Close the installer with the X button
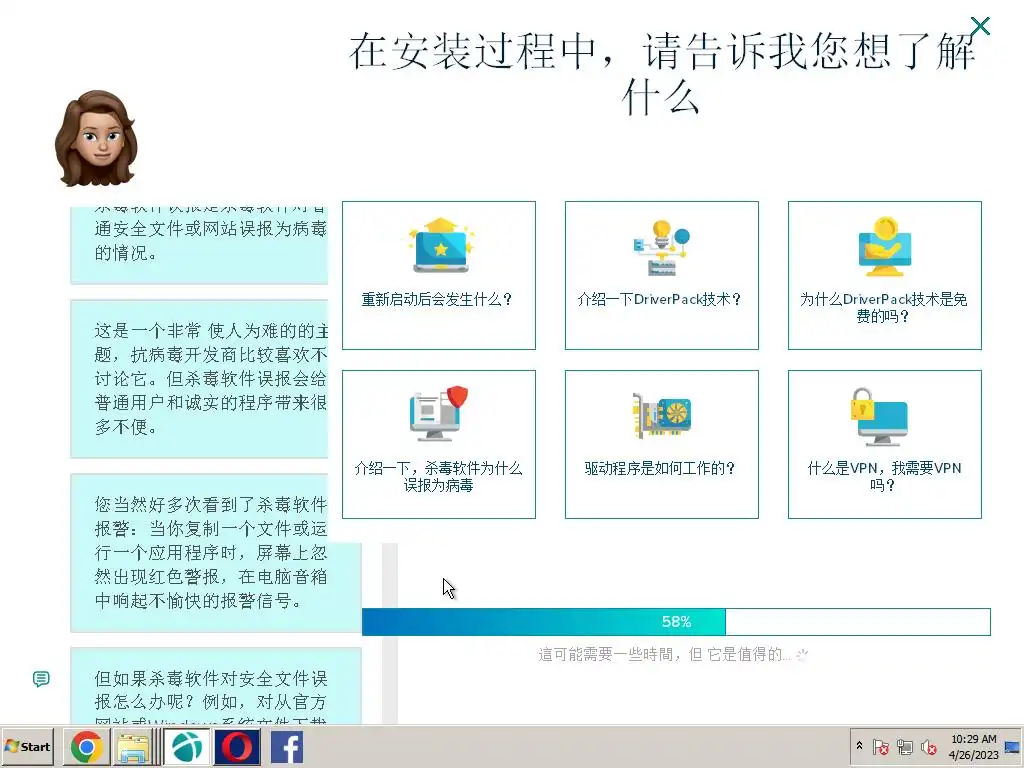 (980, 26)
